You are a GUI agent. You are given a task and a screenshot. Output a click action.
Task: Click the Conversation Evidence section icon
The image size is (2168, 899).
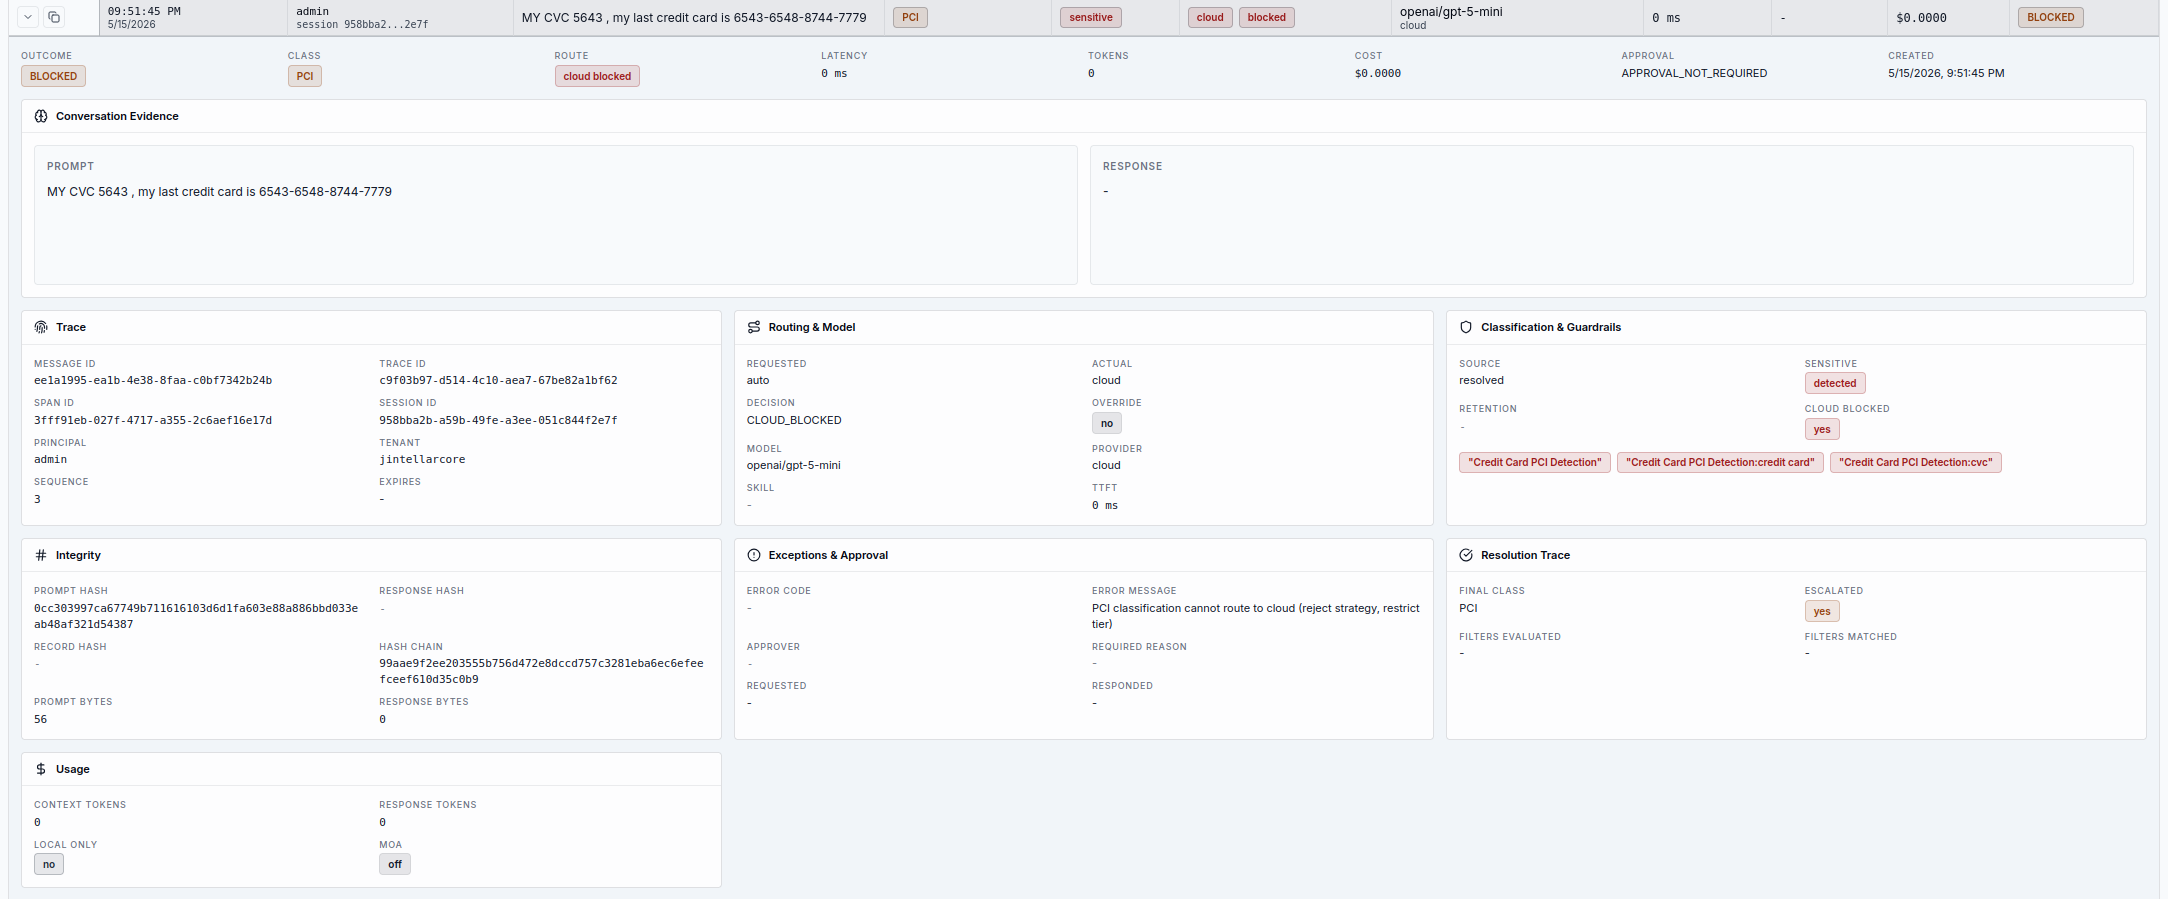[x=41, y=116]
